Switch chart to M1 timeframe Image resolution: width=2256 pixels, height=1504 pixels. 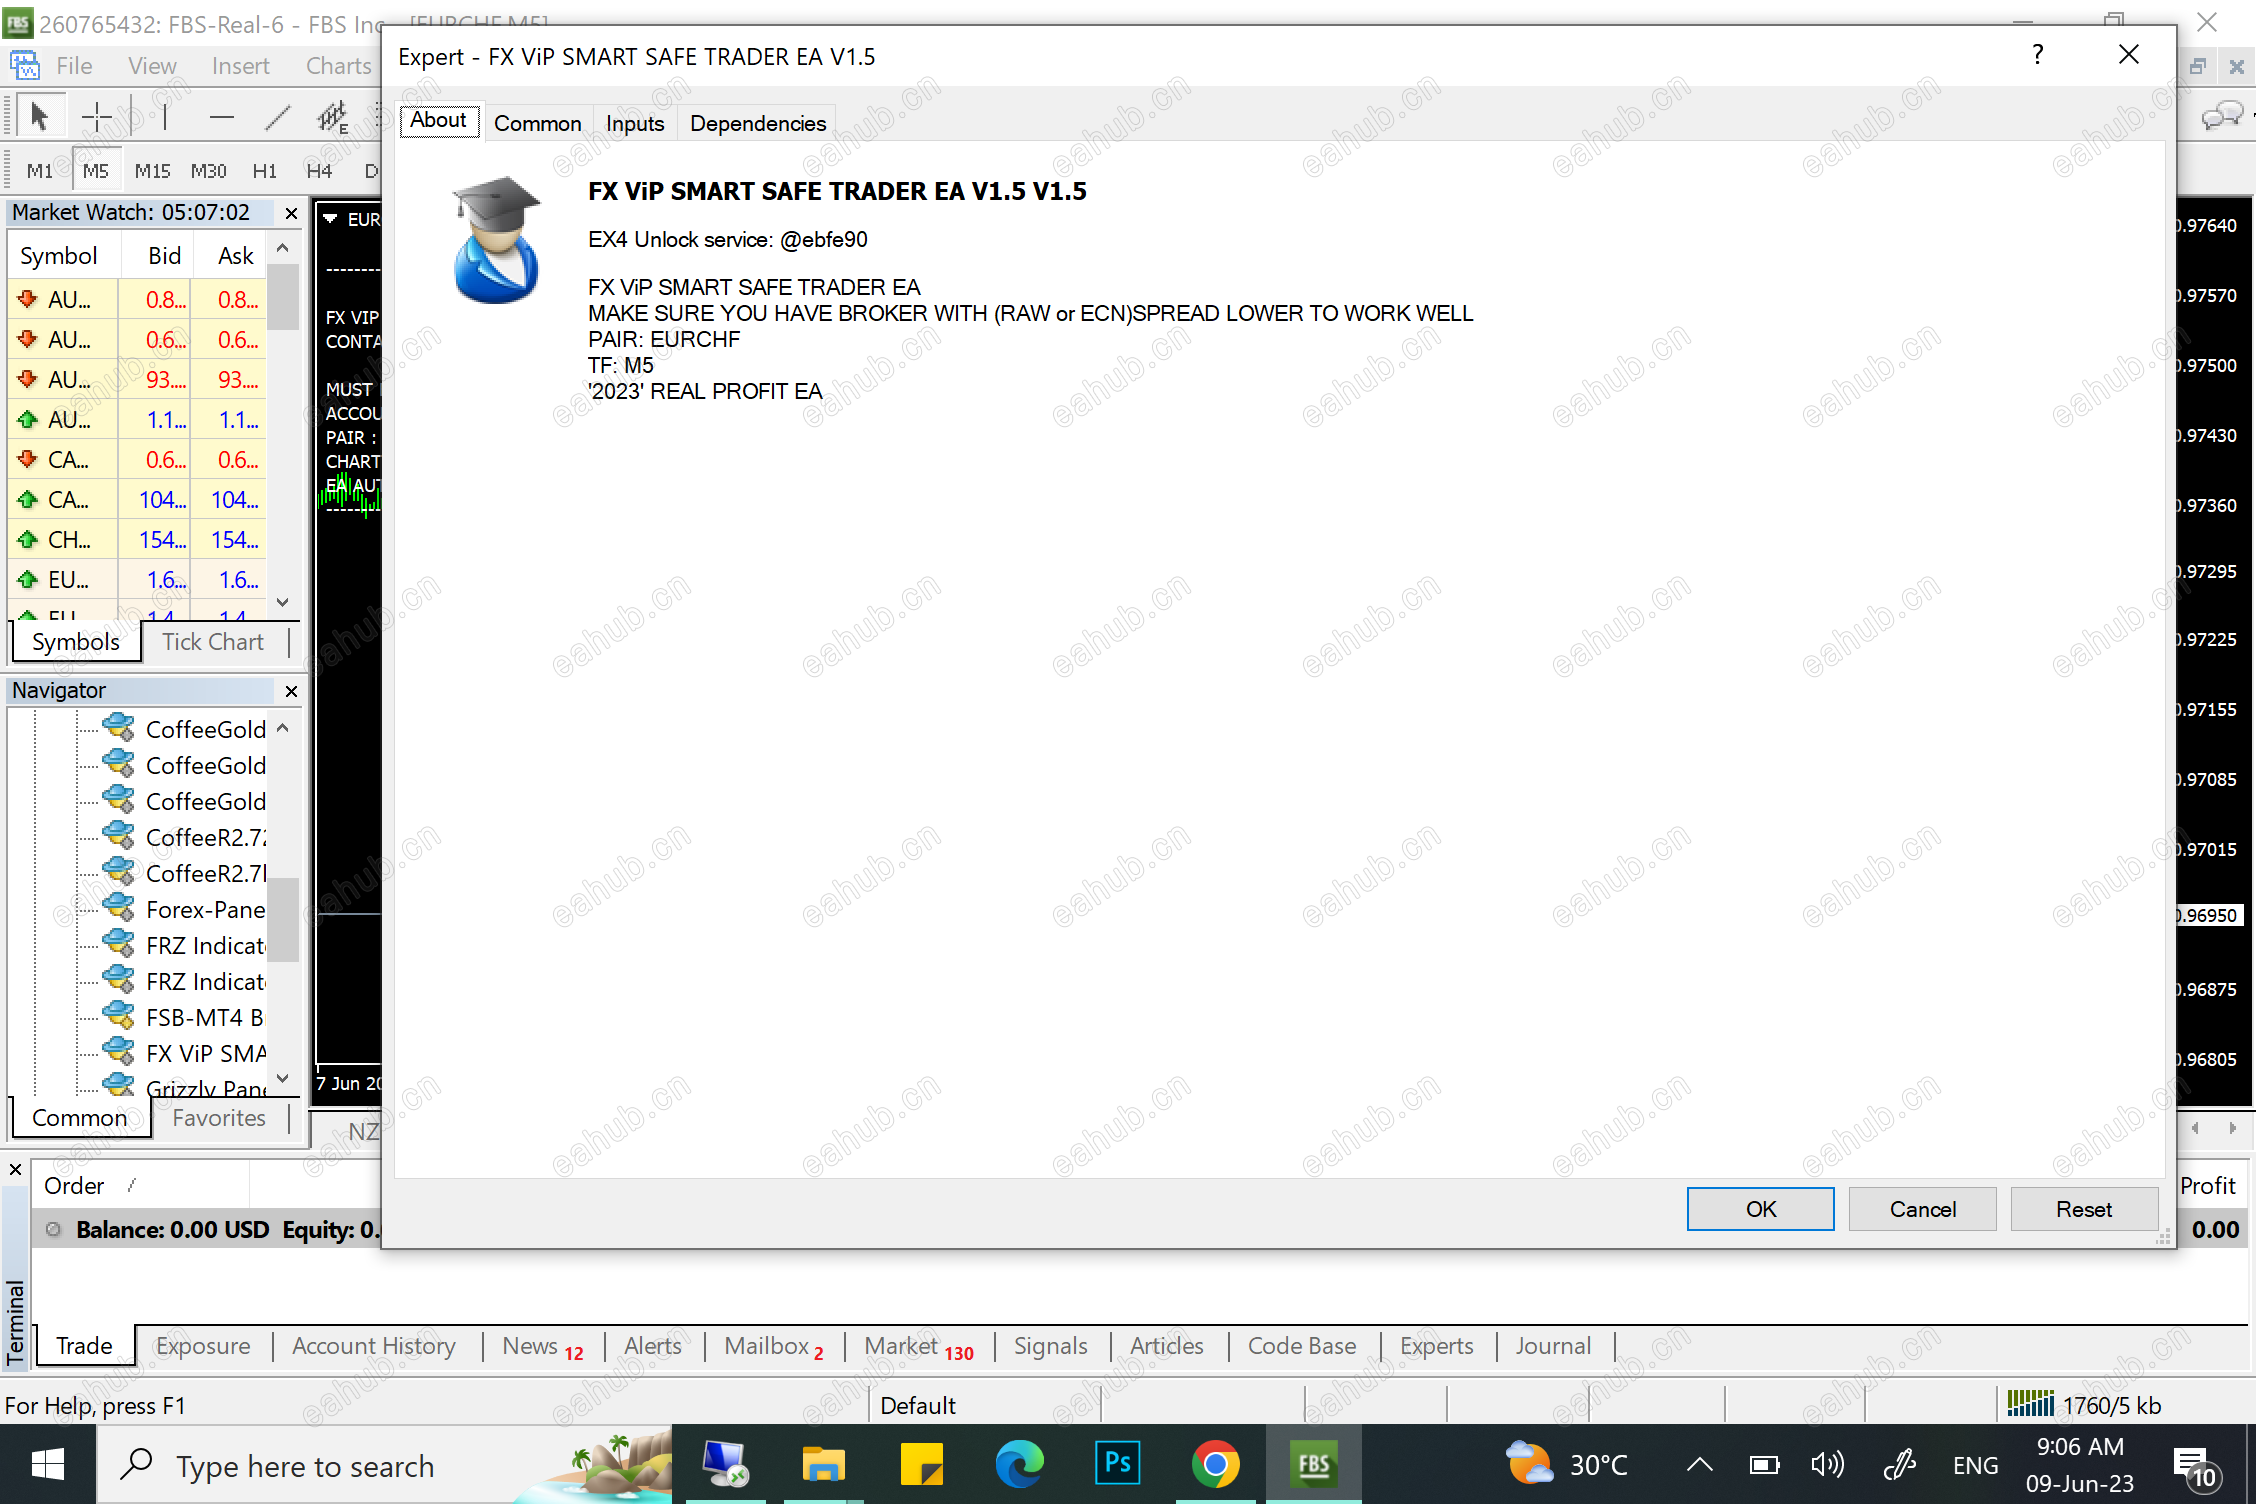tap(40, 170)
